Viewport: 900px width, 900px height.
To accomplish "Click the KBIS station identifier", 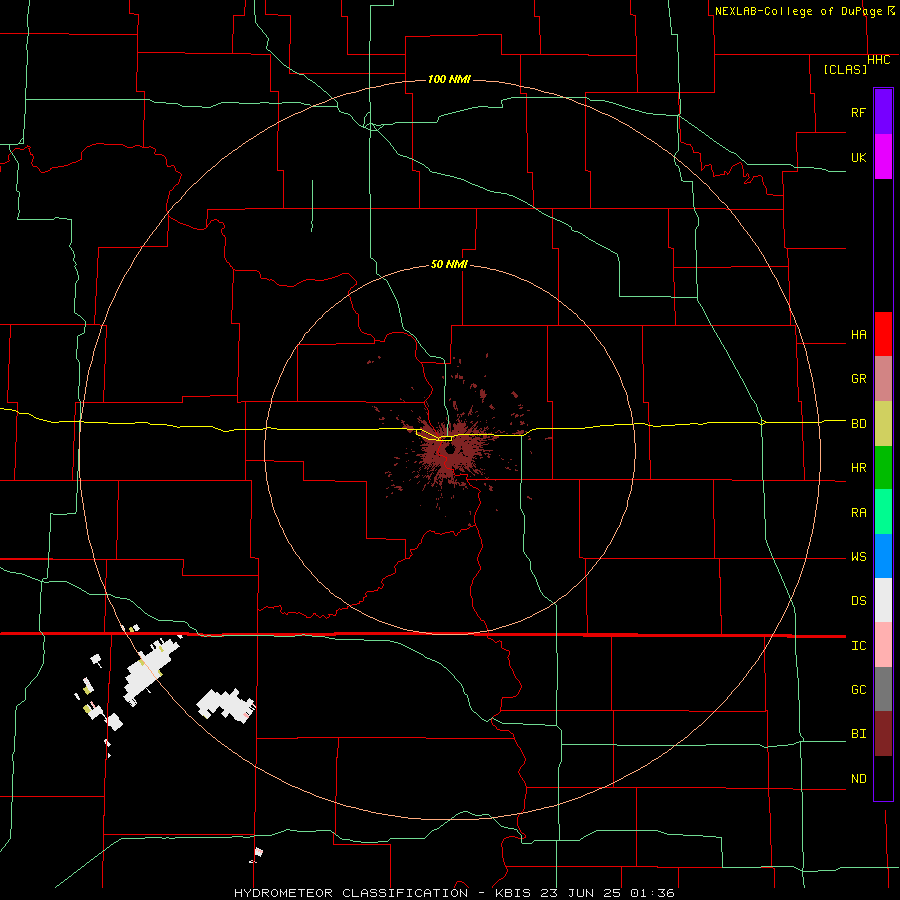I will click(x=513, y=893).
